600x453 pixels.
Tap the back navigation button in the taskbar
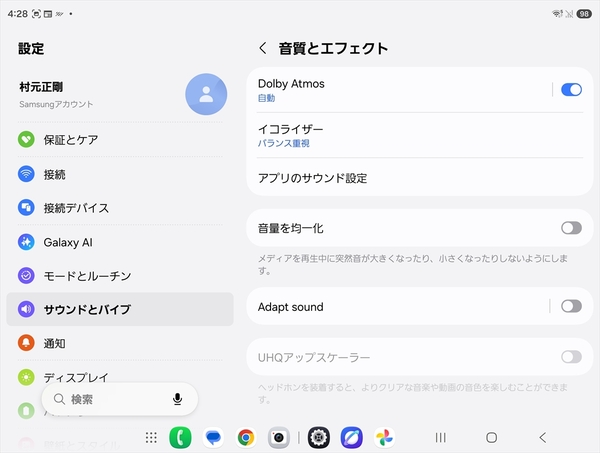(543, 437)
